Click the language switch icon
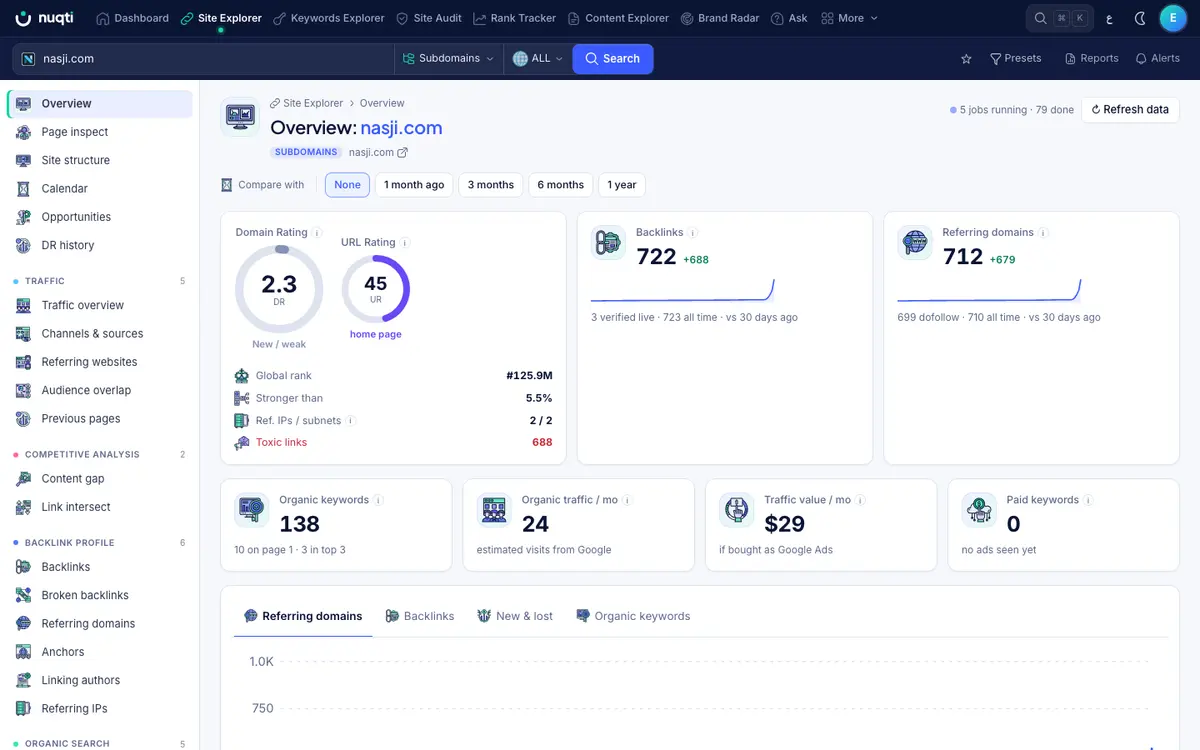Image resolution: width=1200 pixels, height=750 pixels. pyautogui.click(x=1108, y=18)
